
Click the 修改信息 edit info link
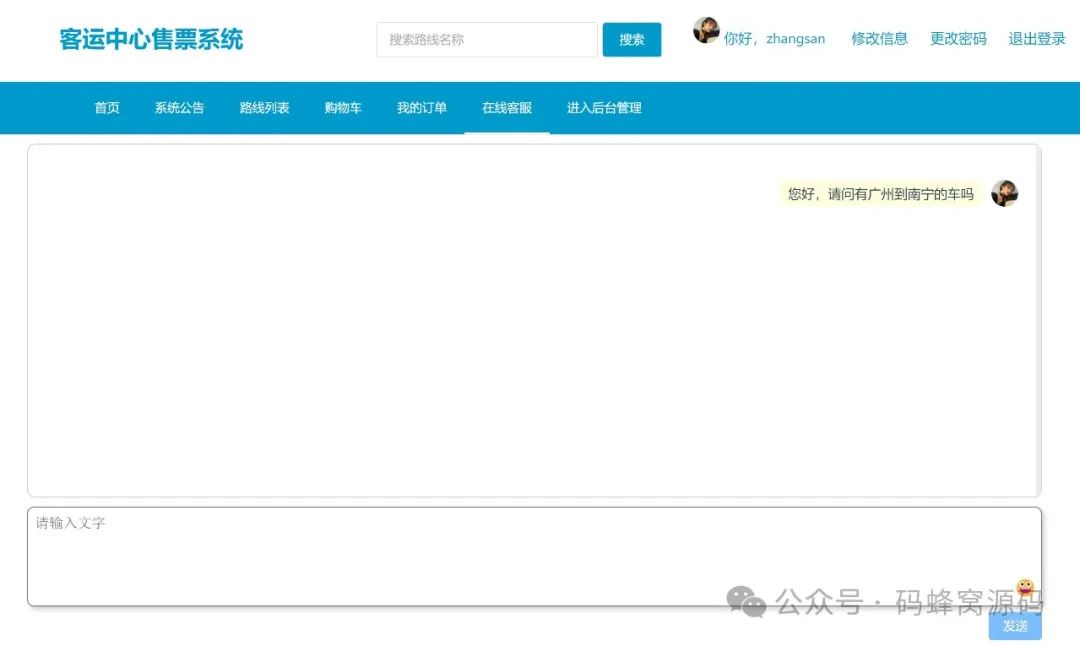879,39
